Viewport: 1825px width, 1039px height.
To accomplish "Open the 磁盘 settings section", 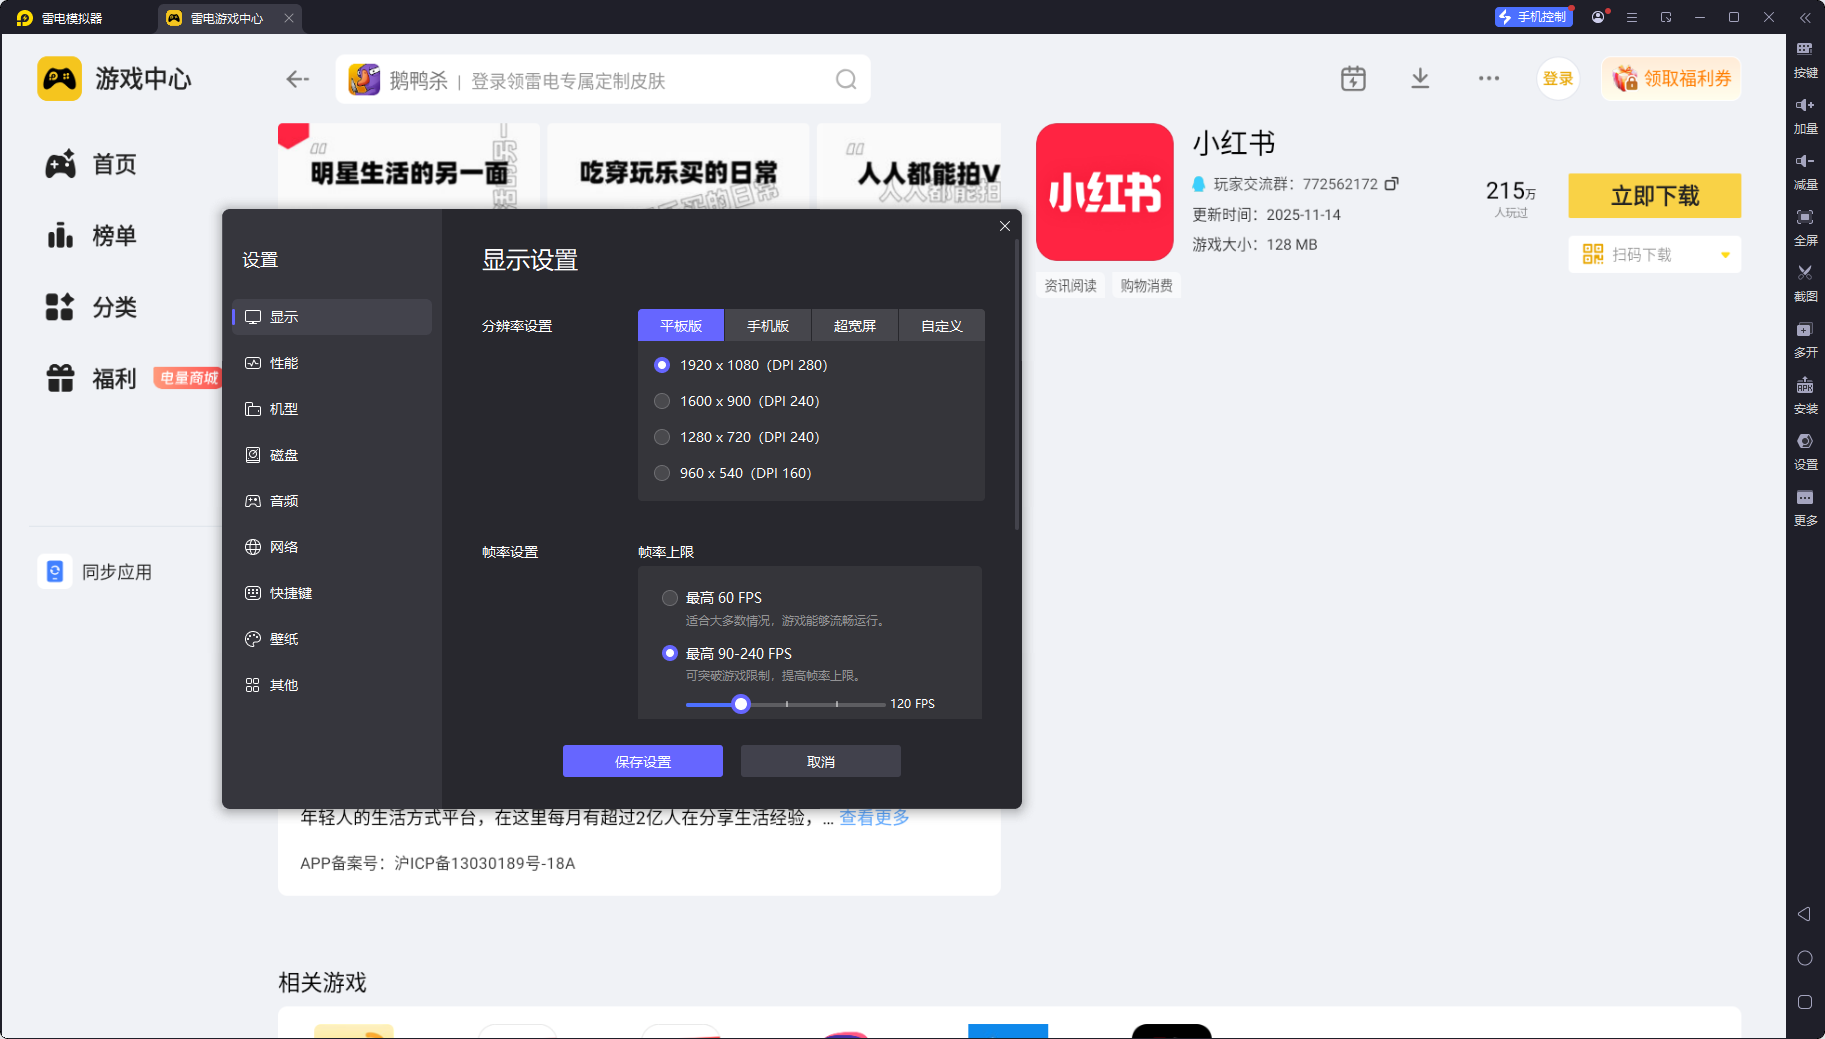I will click(x=332, y=455).
